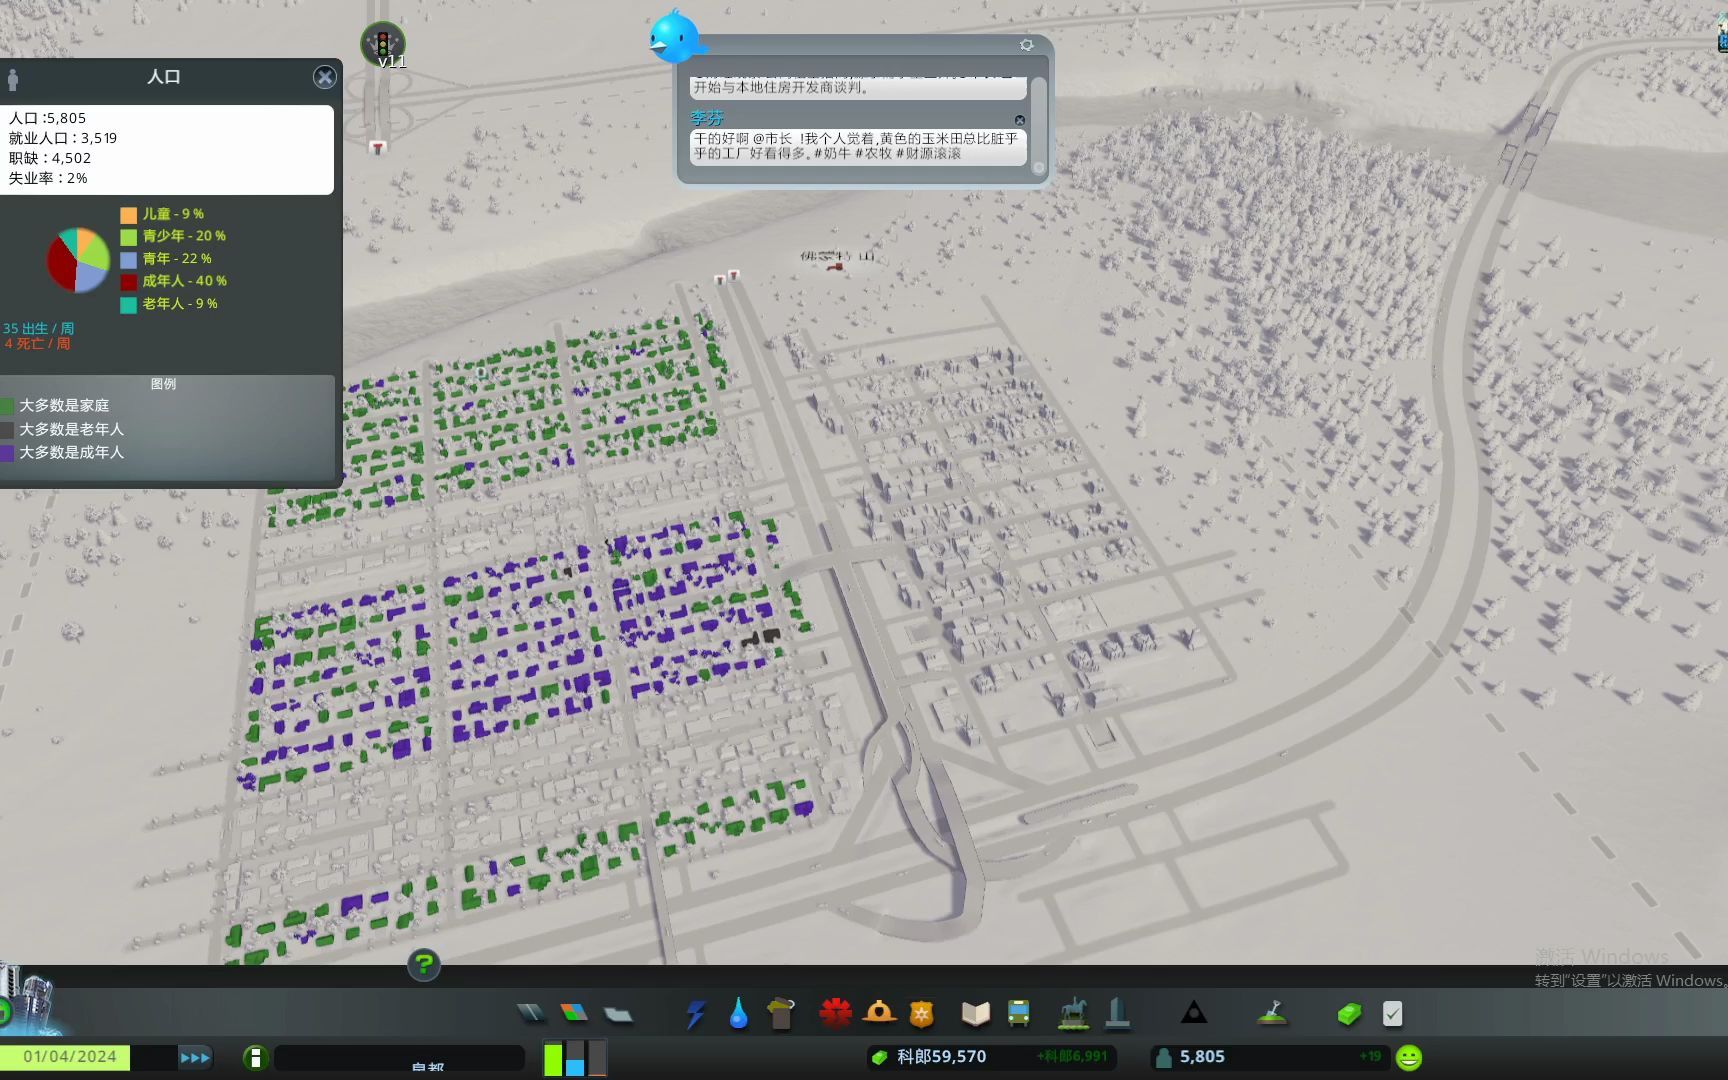The image size is (1728, 1080).
Task: Click the population age pie chart
Action: 78,260
